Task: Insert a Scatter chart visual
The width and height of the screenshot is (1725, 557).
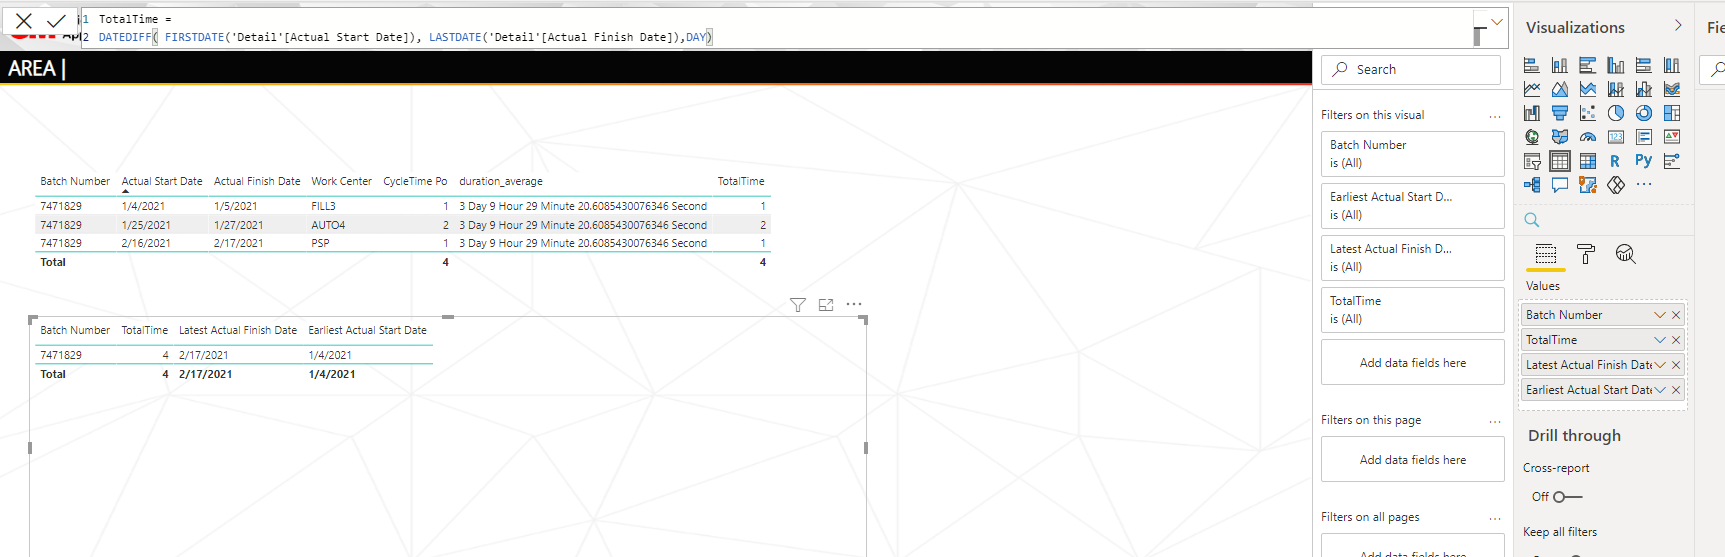Action: (x=1587, y=113)
